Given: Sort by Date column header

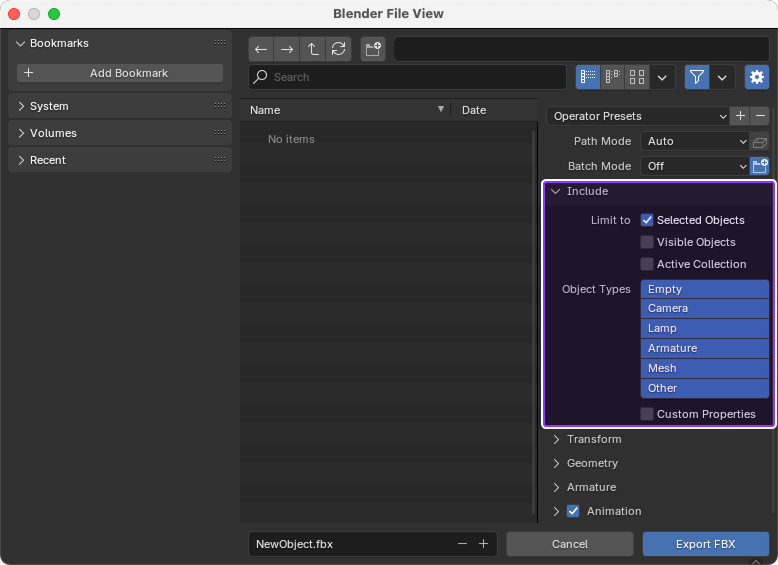Looking at the screenshot, I should (x=494, y=110).
